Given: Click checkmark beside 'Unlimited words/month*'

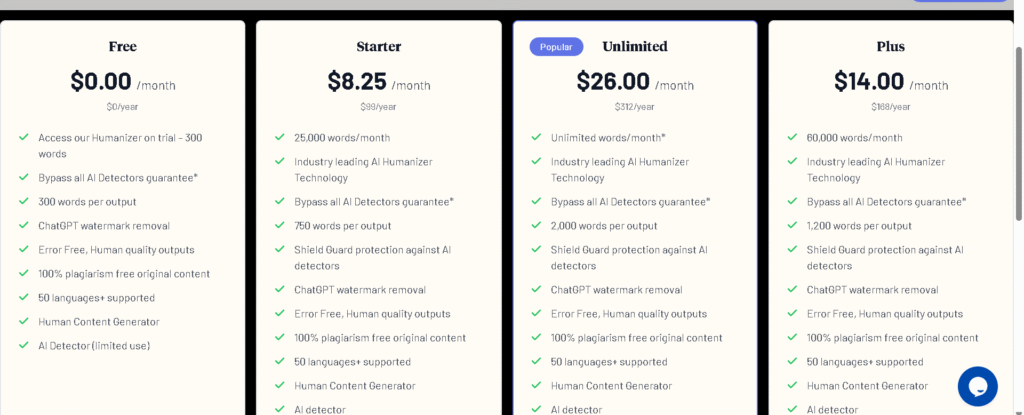Looking at the screenshot, I should 536,138.
